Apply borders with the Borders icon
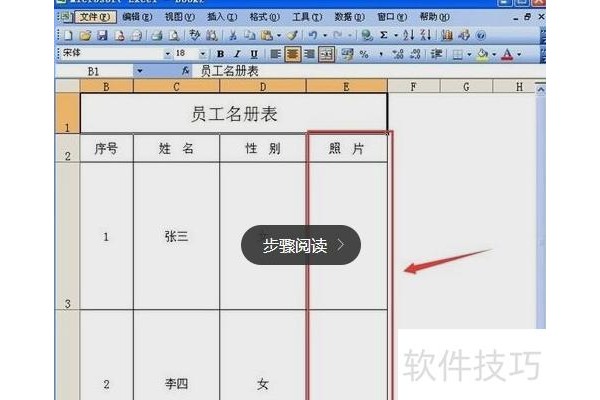This screenshot has height=400, width=600. [x=457, y=55]
